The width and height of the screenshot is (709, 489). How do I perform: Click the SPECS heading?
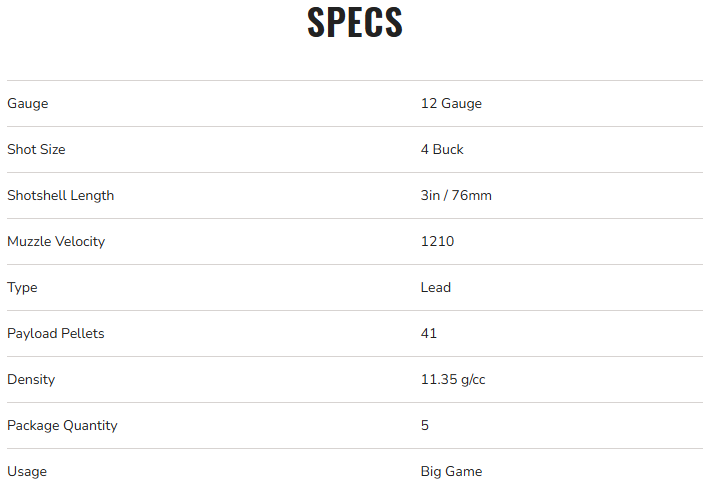(354, 23)
